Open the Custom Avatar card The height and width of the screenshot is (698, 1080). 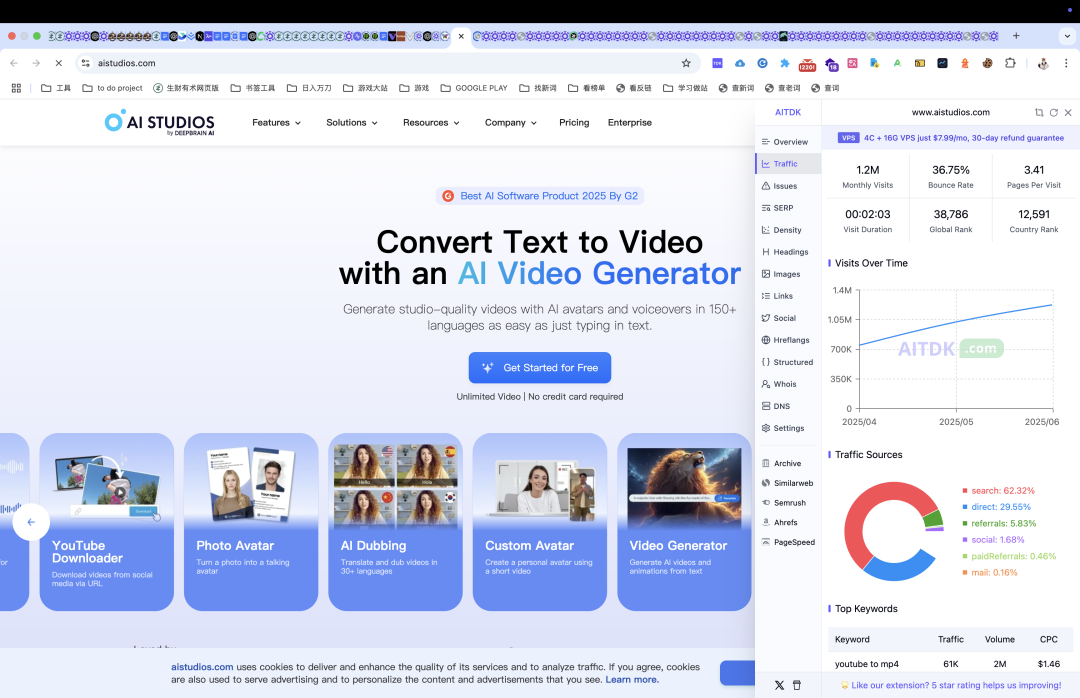[539, 522]
